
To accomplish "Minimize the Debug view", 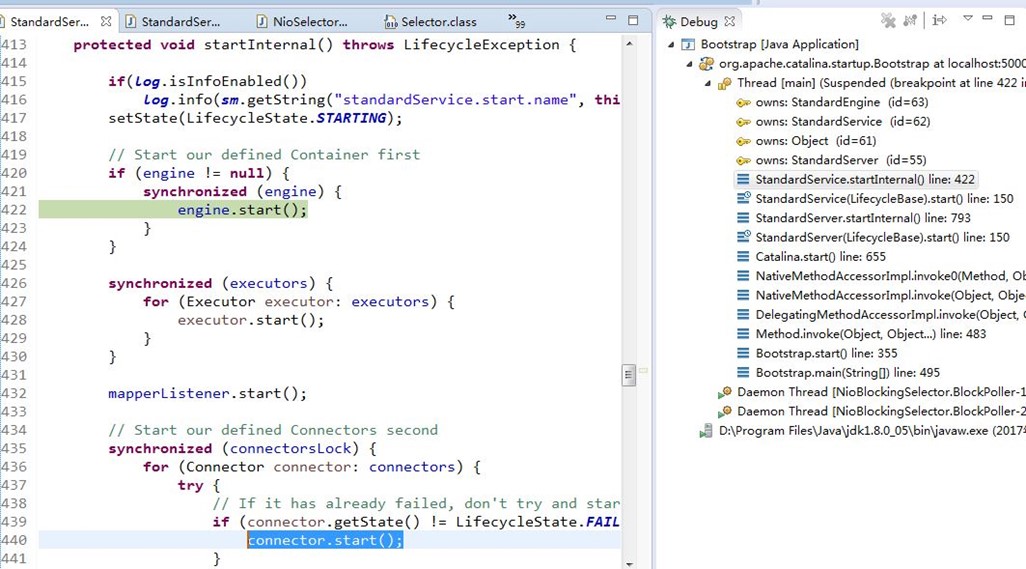I will (987, 18).
